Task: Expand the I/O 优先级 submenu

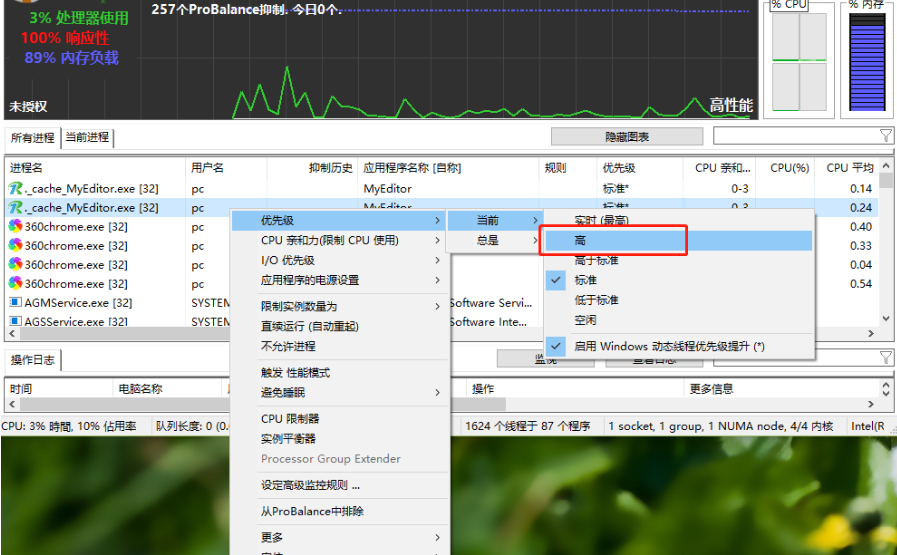Action: point(340,260)
